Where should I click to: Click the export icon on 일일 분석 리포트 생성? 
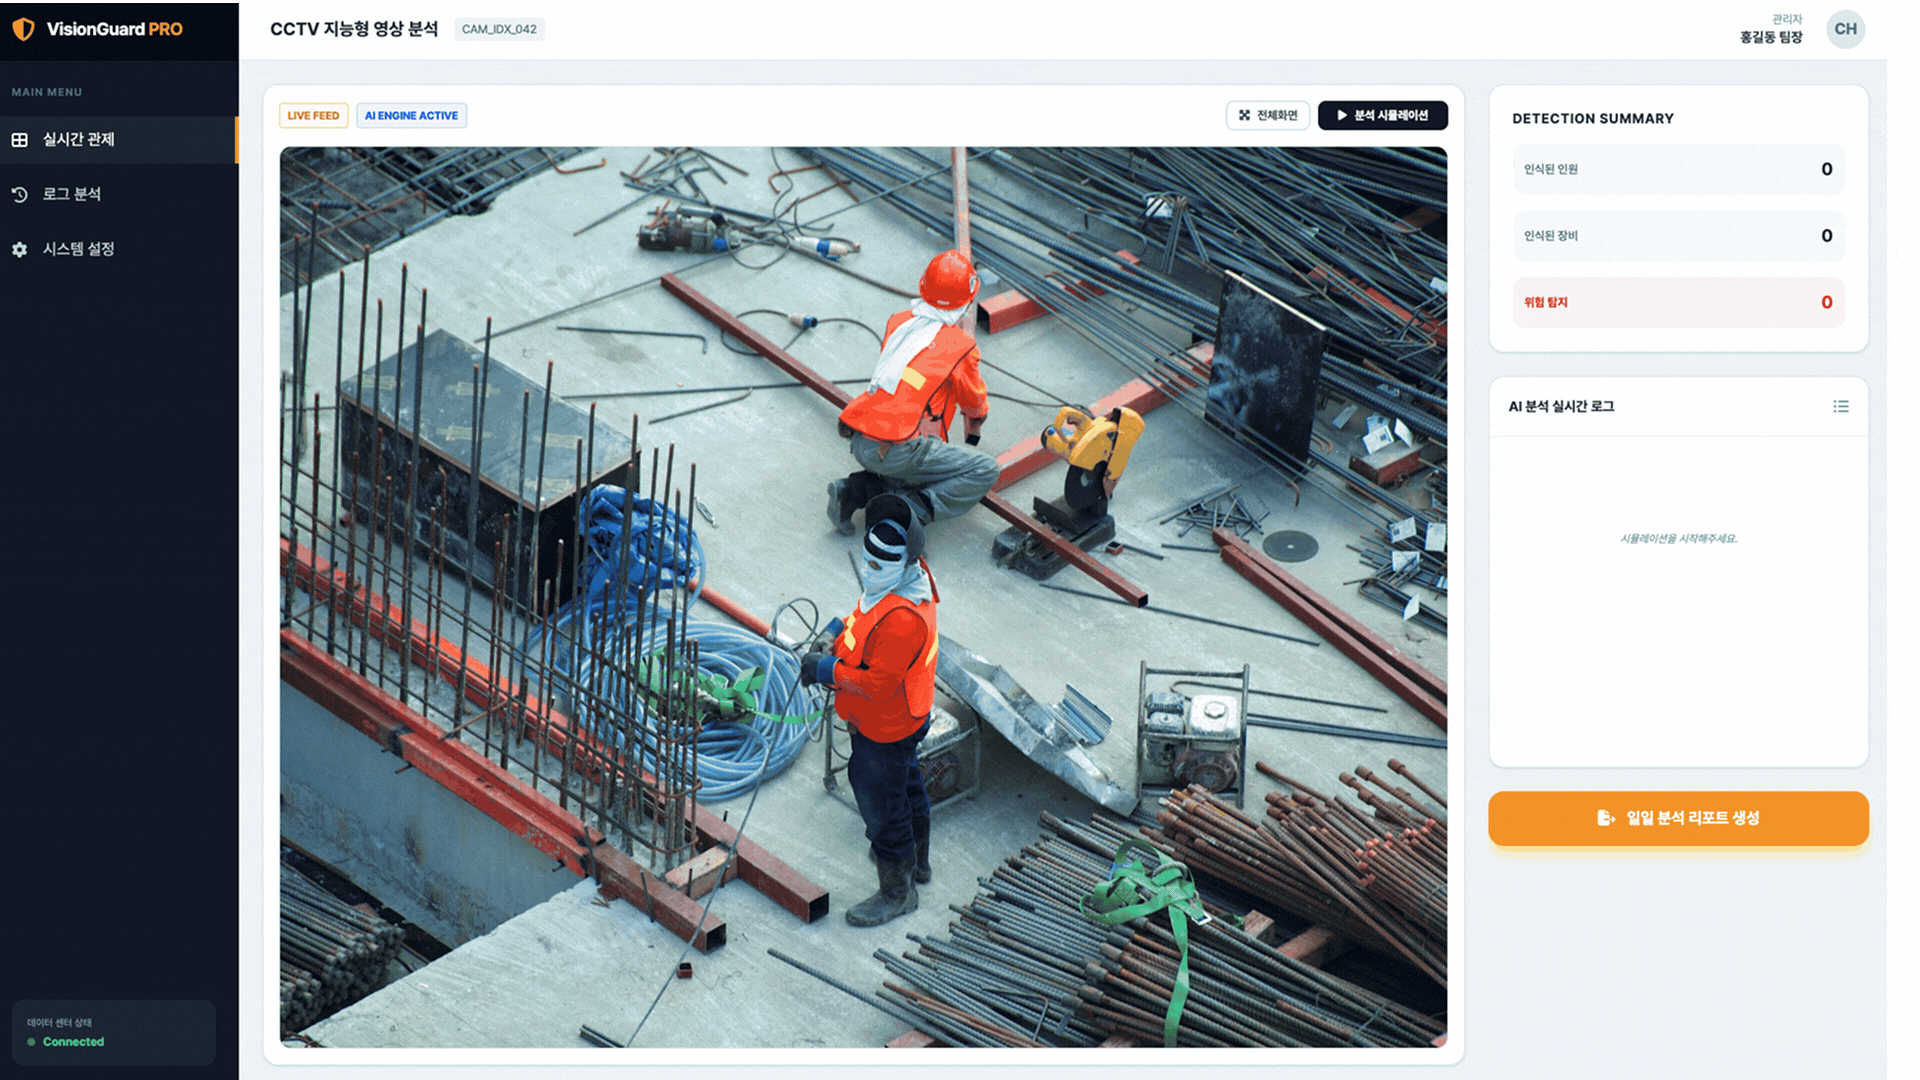coord(1605,818)
